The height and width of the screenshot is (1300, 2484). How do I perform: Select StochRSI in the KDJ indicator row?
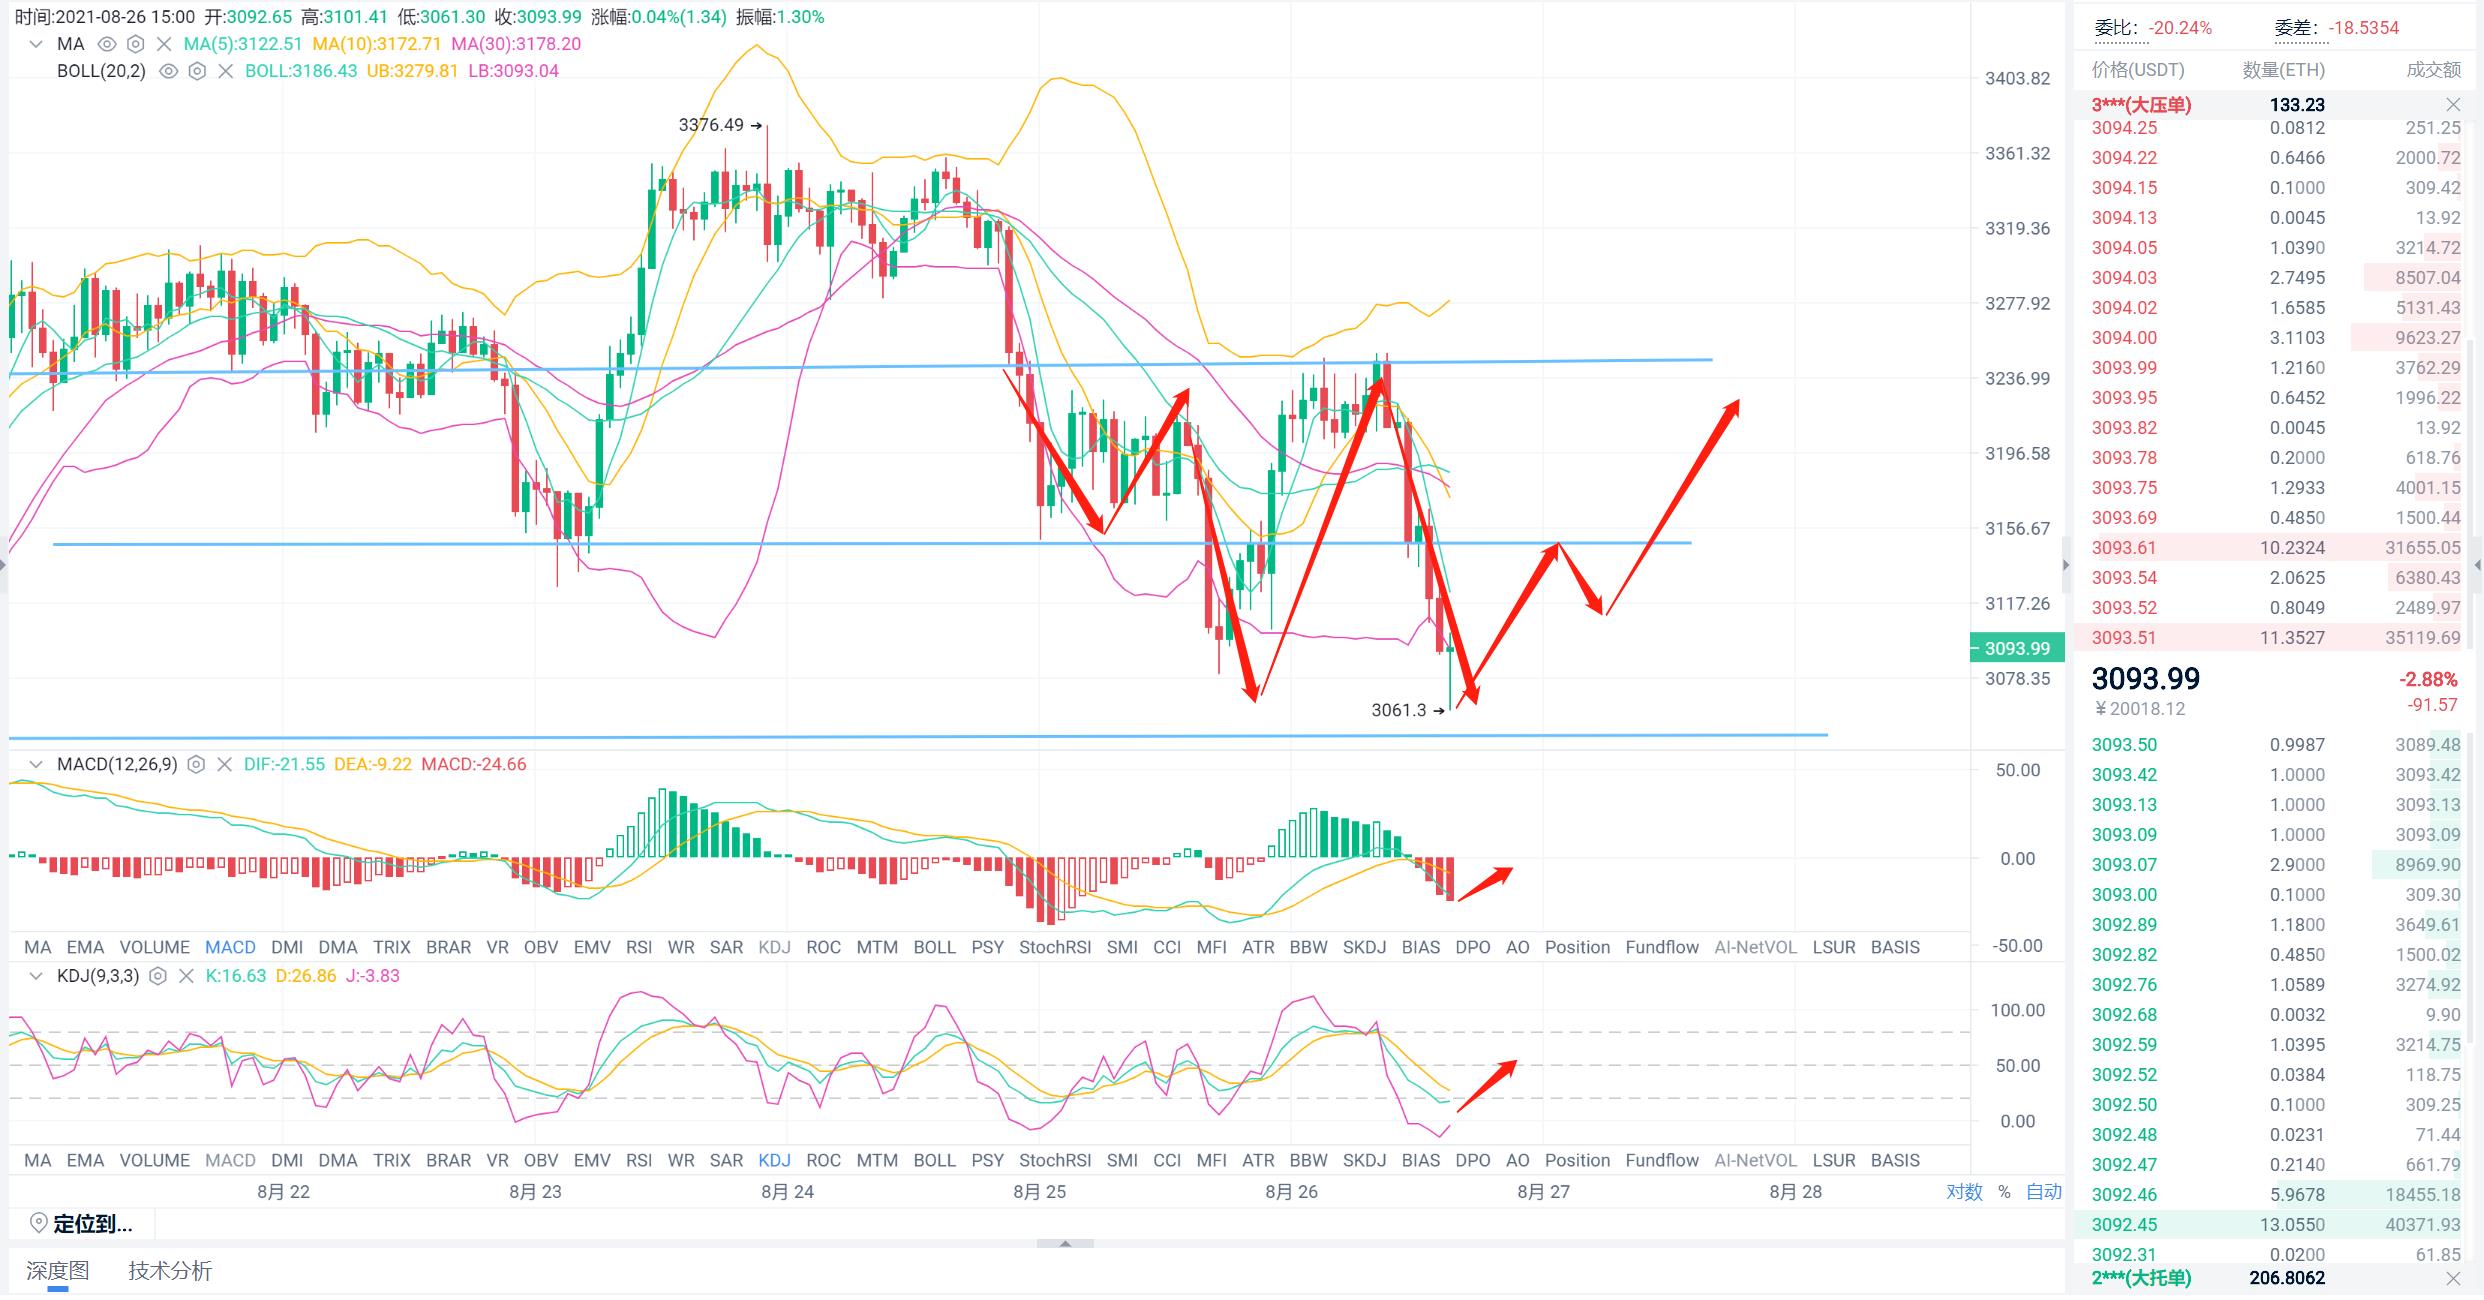point(1054,1160)
